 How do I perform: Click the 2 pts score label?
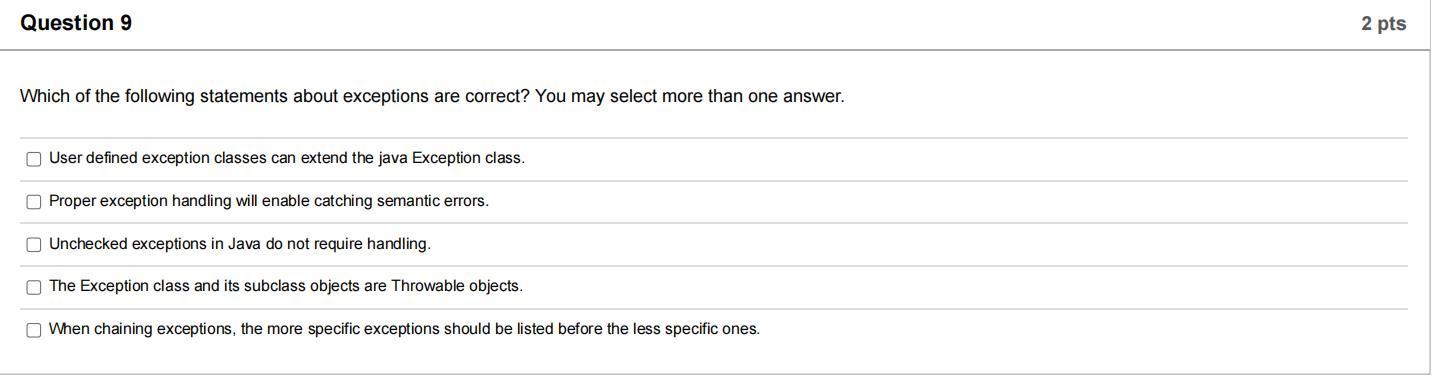click(1383, 24)
